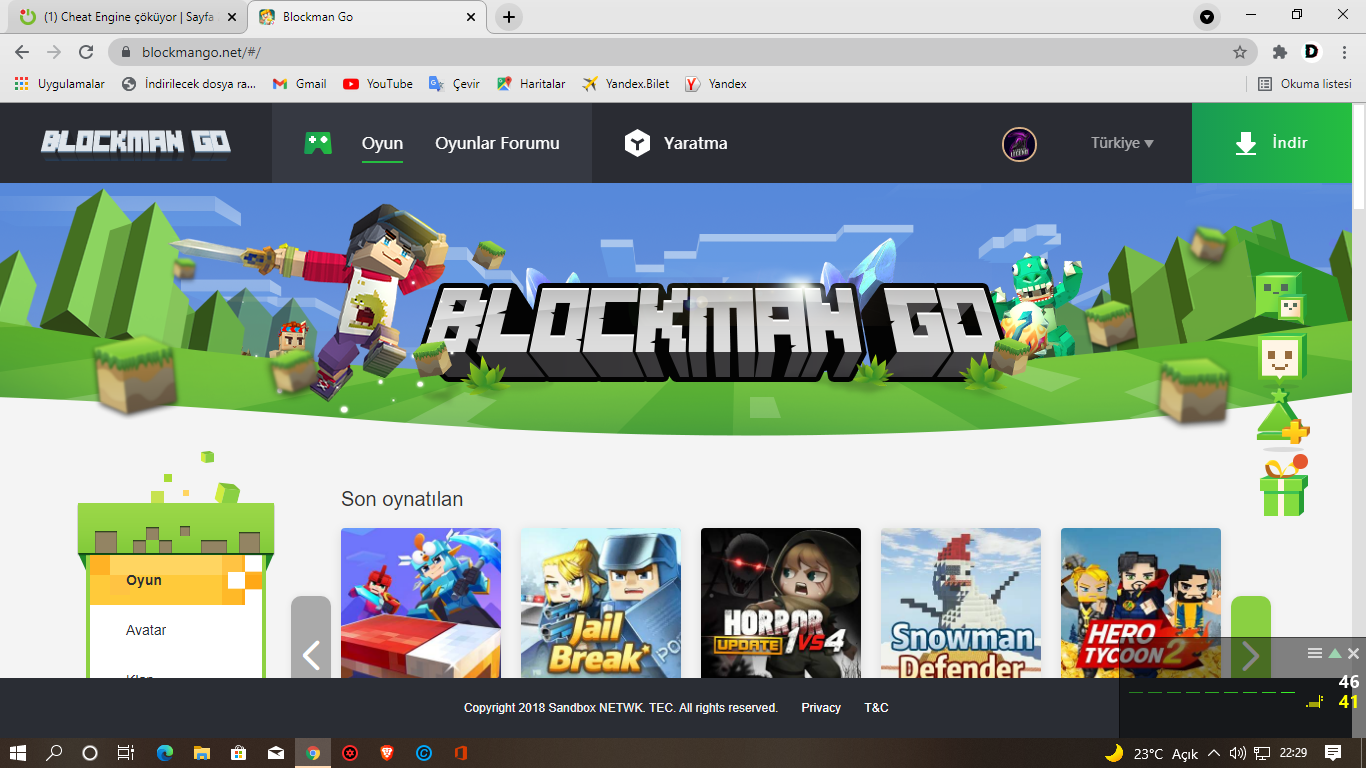
Task: Click the overlay widget hamburger menu icon
Action: 1315,653
